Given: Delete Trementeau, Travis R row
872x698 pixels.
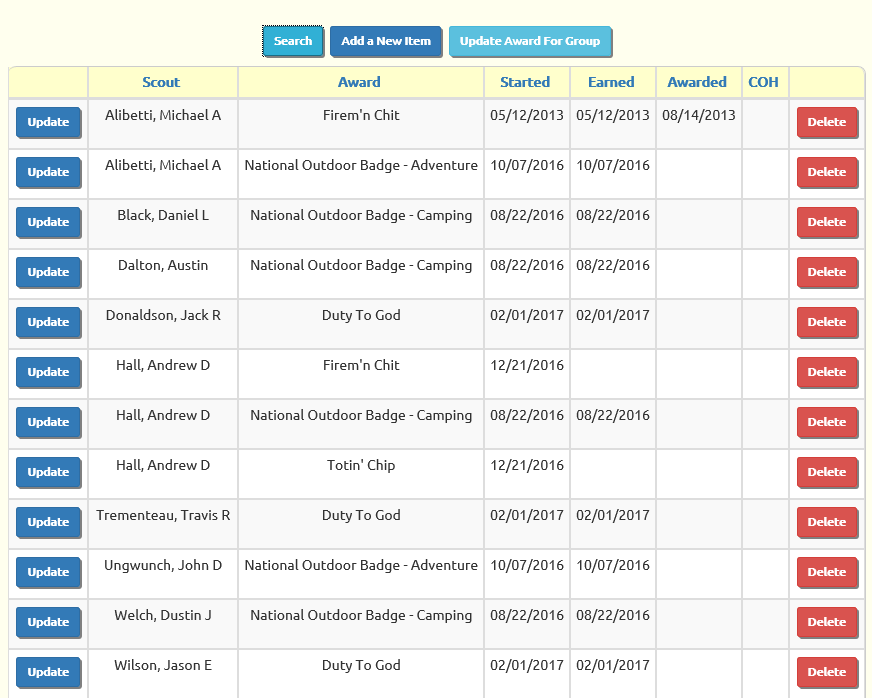Looking at the screenshot, I should click(x=827, y=523).
